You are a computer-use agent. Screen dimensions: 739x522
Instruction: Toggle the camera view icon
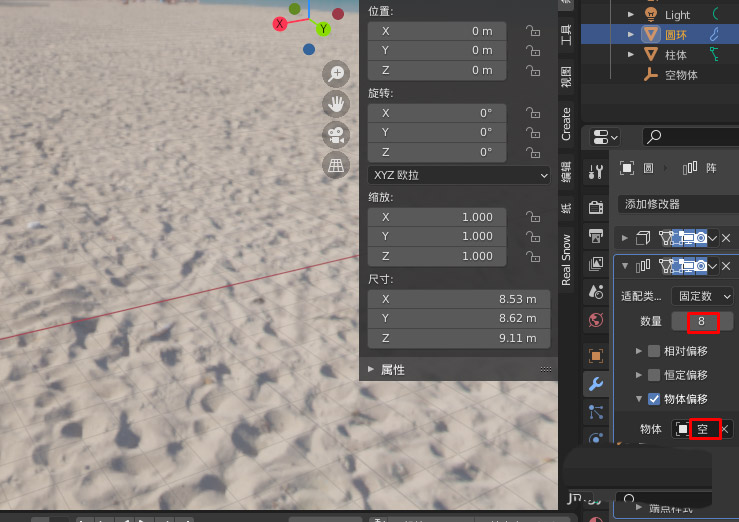336,135
